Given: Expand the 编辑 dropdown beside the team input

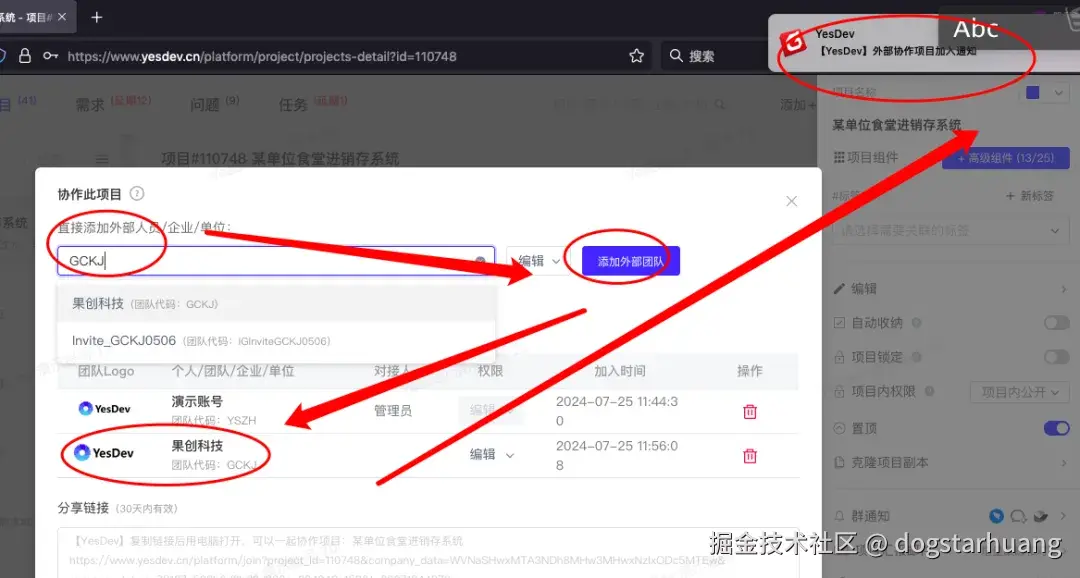Looking at the screenshot, I should (x=537, y=260).
